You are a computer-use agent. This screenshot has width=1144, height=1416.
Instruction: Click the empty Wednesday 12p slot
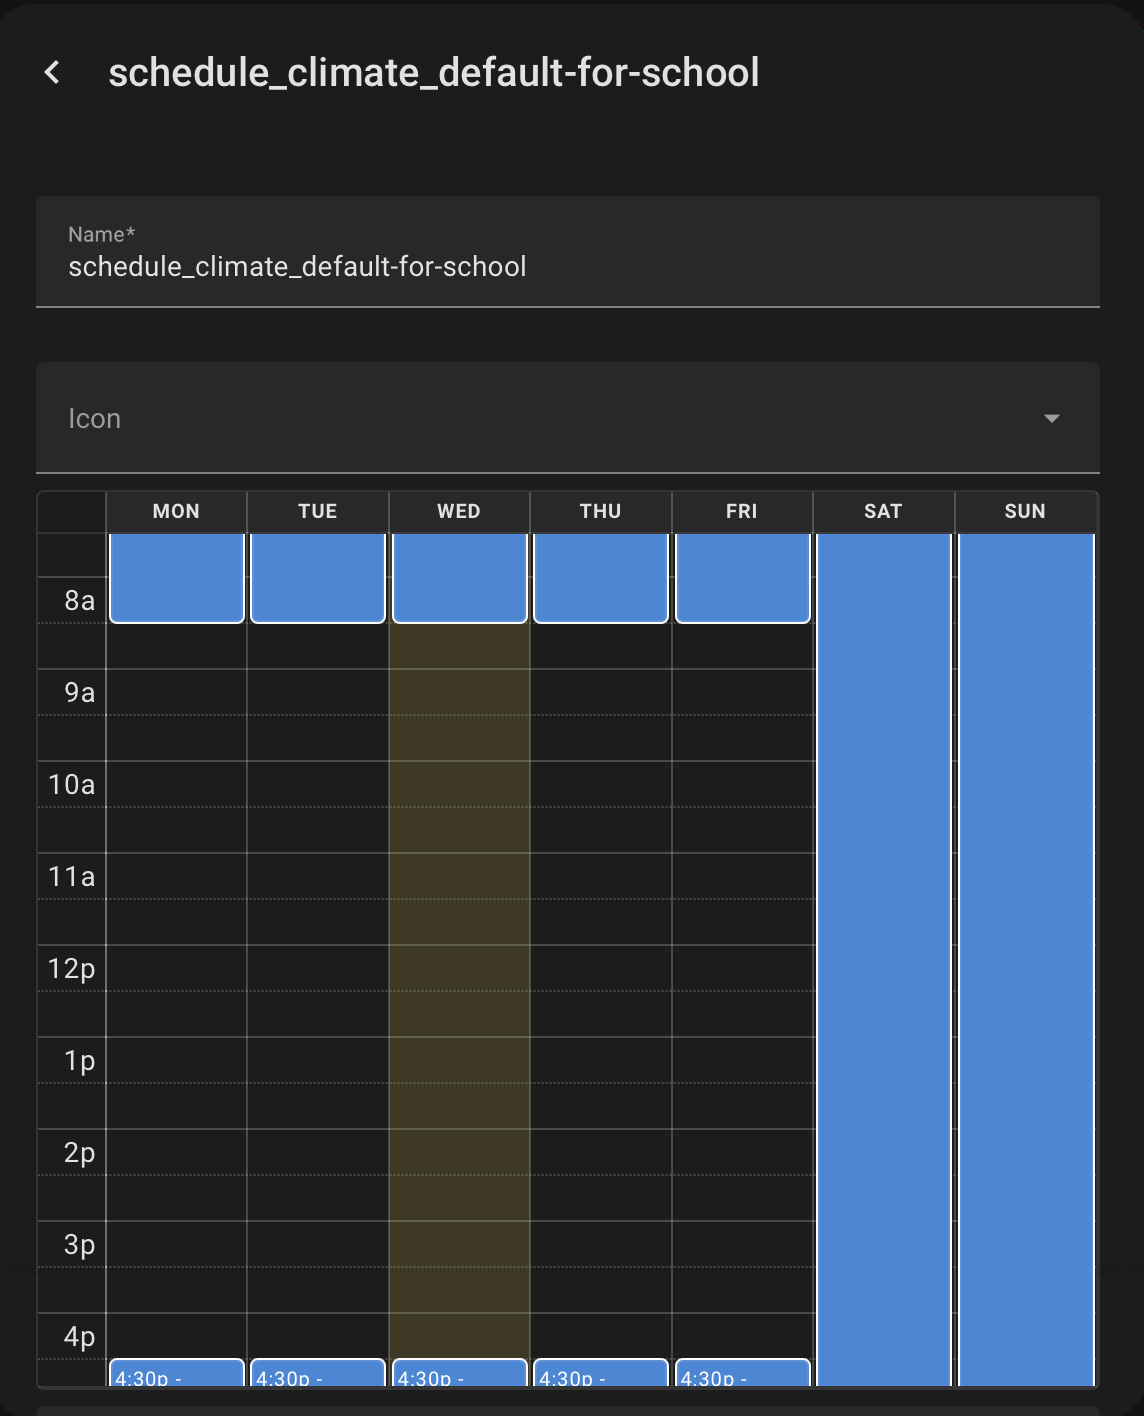460,968
